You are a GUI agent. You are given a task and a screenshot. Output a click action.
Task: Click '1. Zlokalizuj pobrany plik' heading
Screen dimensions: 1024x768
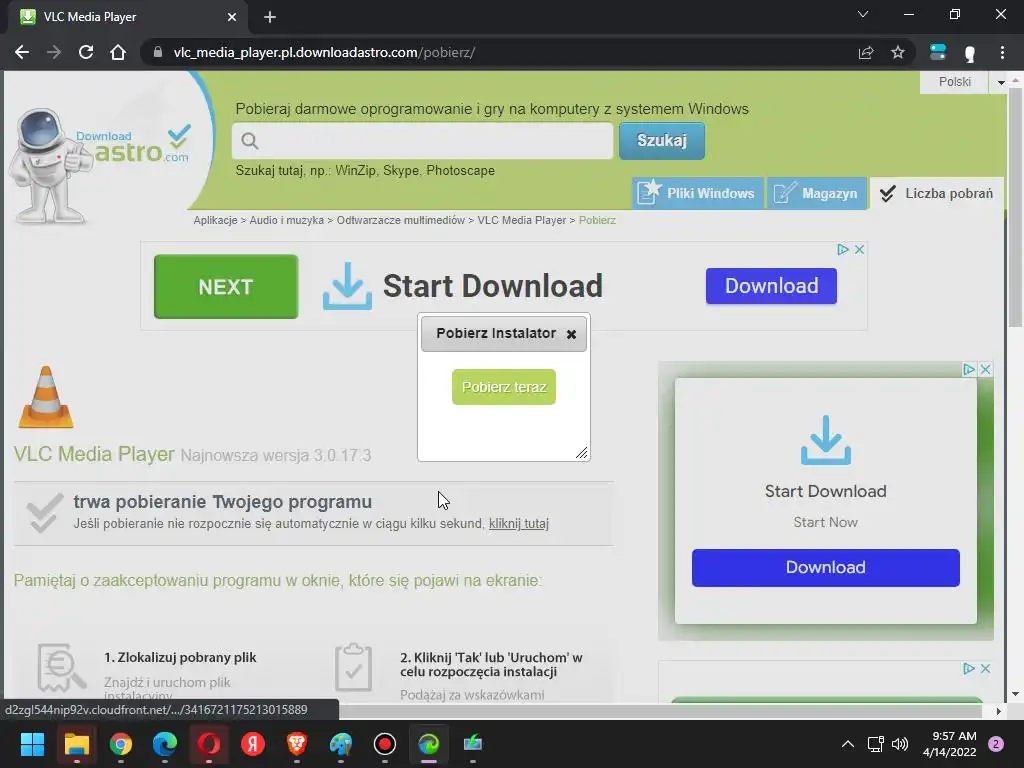point(180,658)
